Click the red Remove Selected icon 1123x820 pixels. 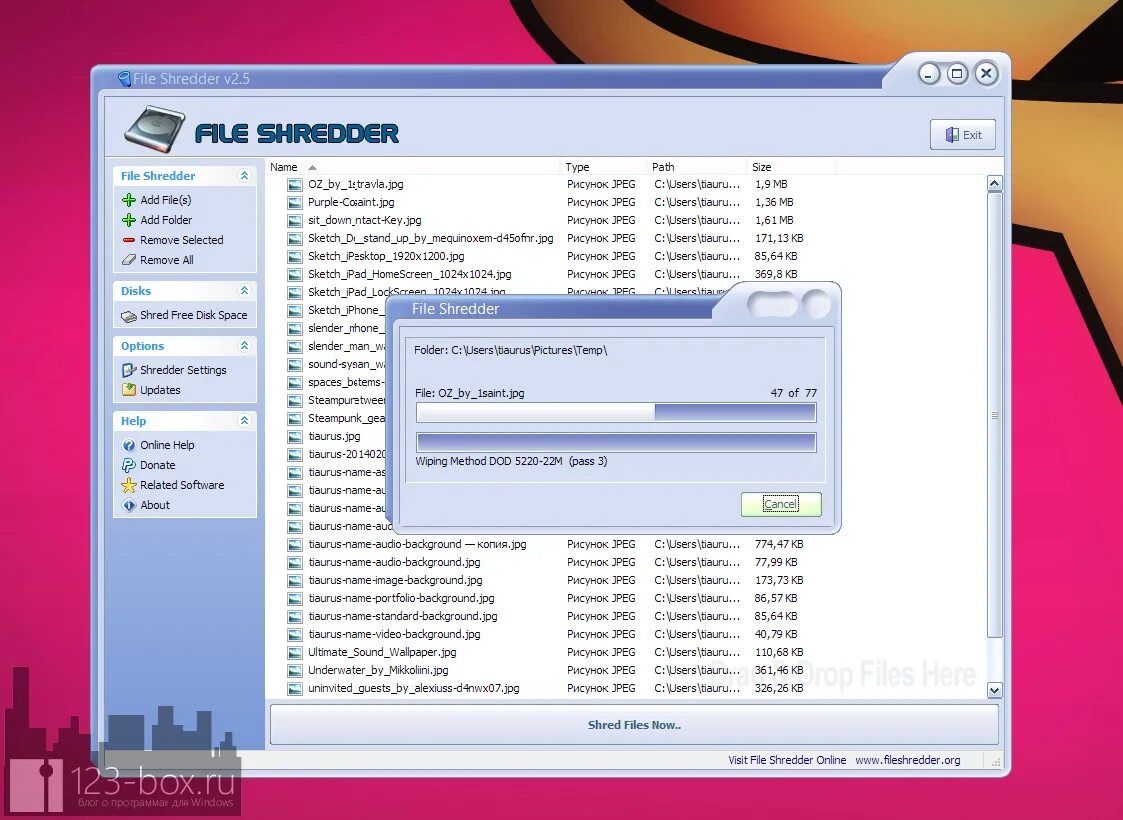point(129,240)
